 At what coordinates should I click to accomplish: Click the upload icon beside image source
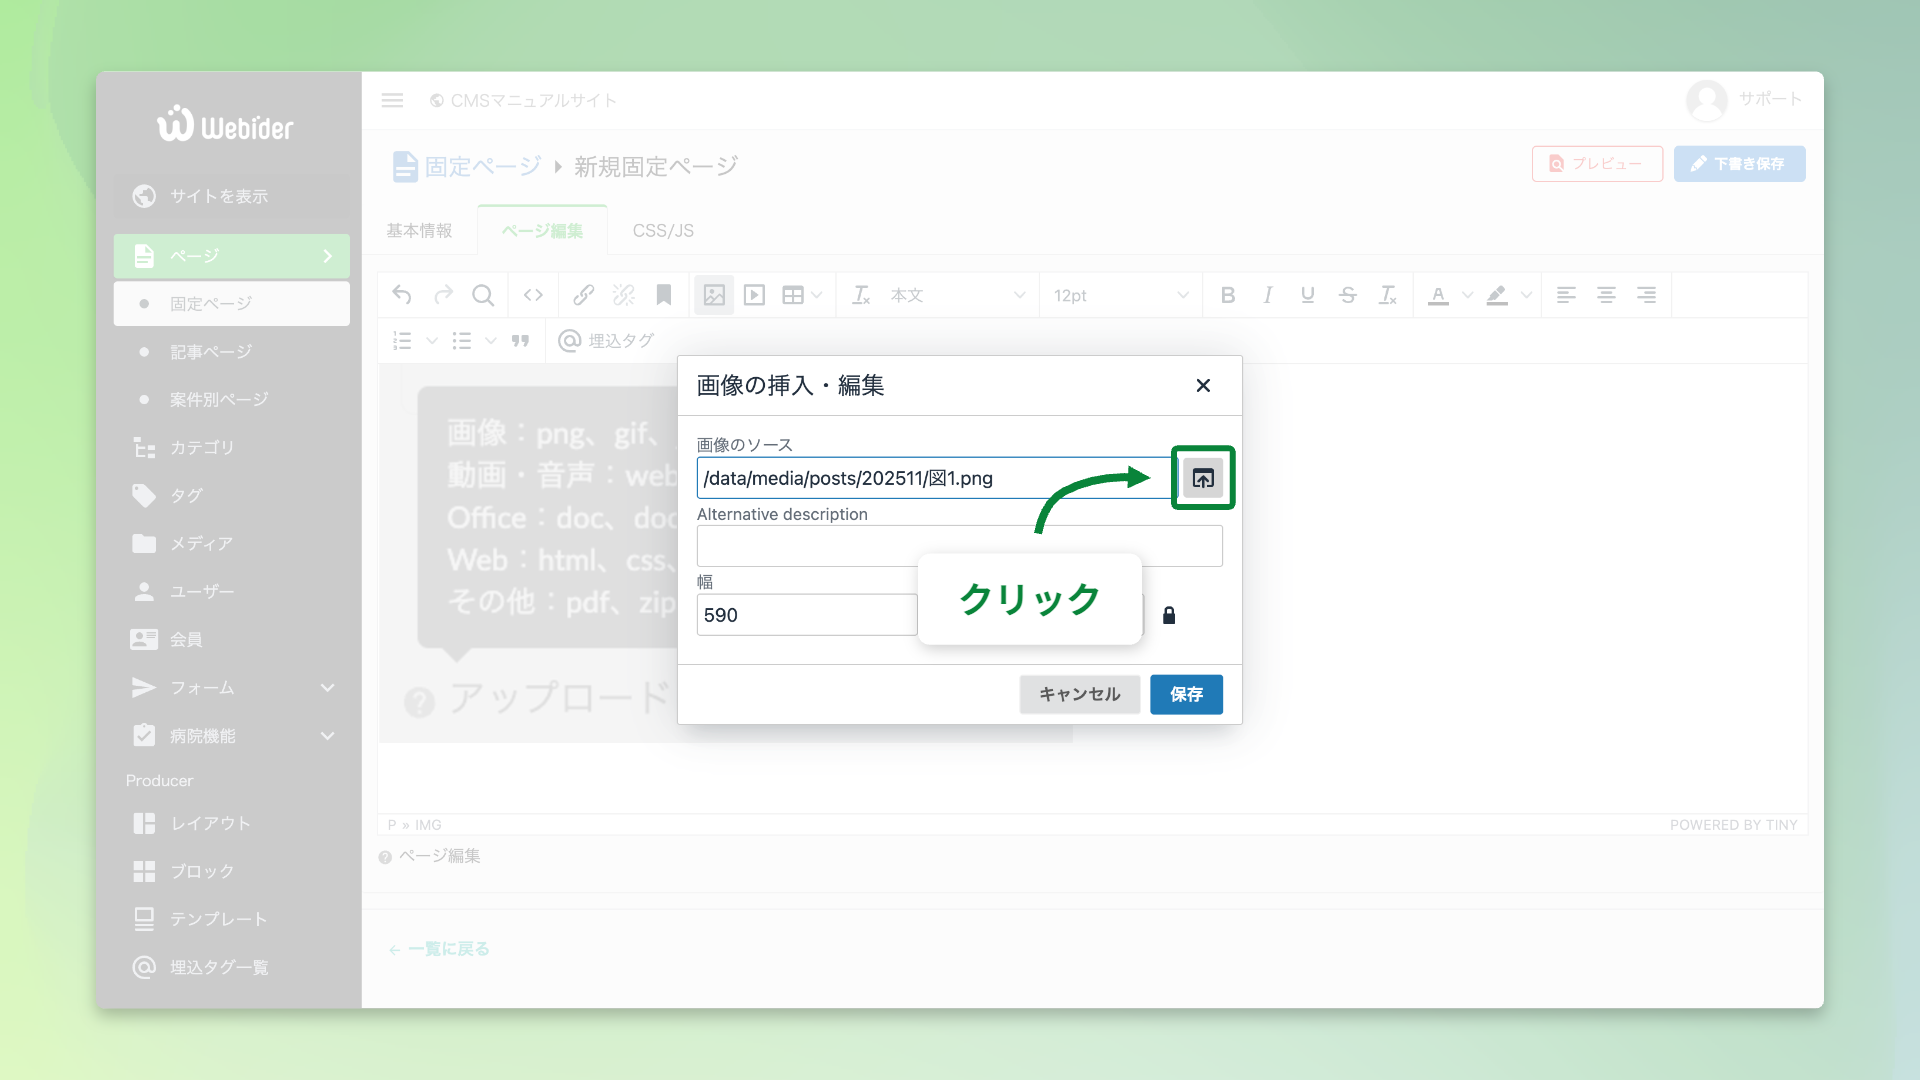1203,478
